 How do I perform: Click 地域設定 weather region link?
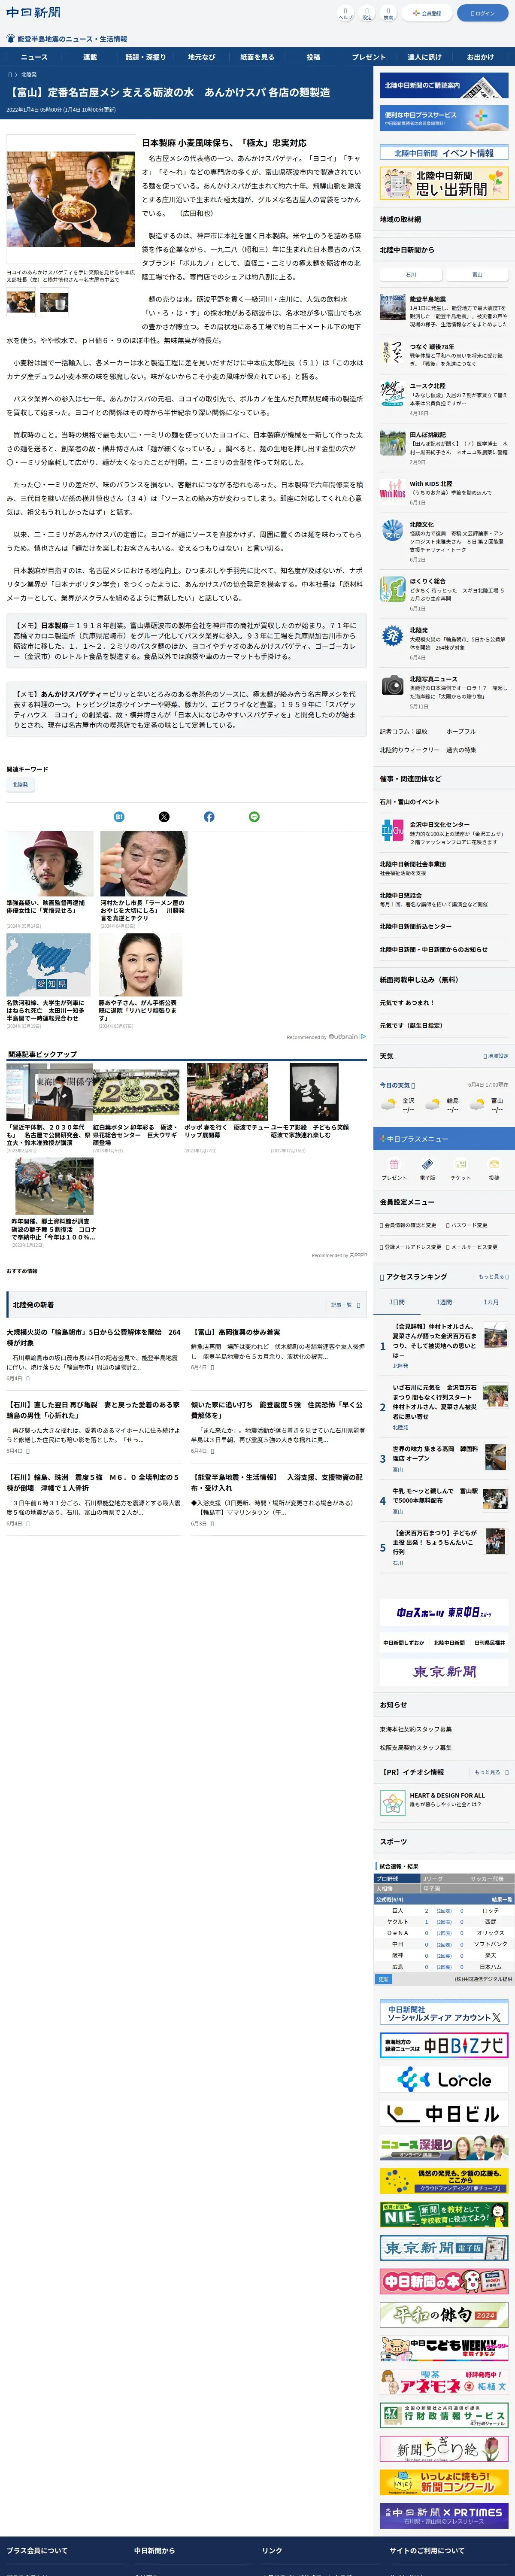coord(496,1056)
